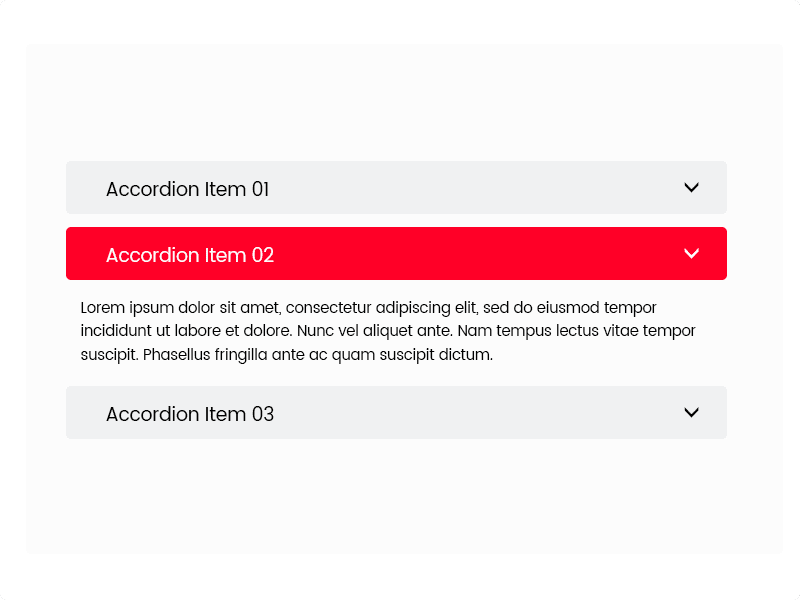The width and height of the screenshot is (800, 600).
Task: Click the "Accordion Item 02" title text
Action: 190,255
